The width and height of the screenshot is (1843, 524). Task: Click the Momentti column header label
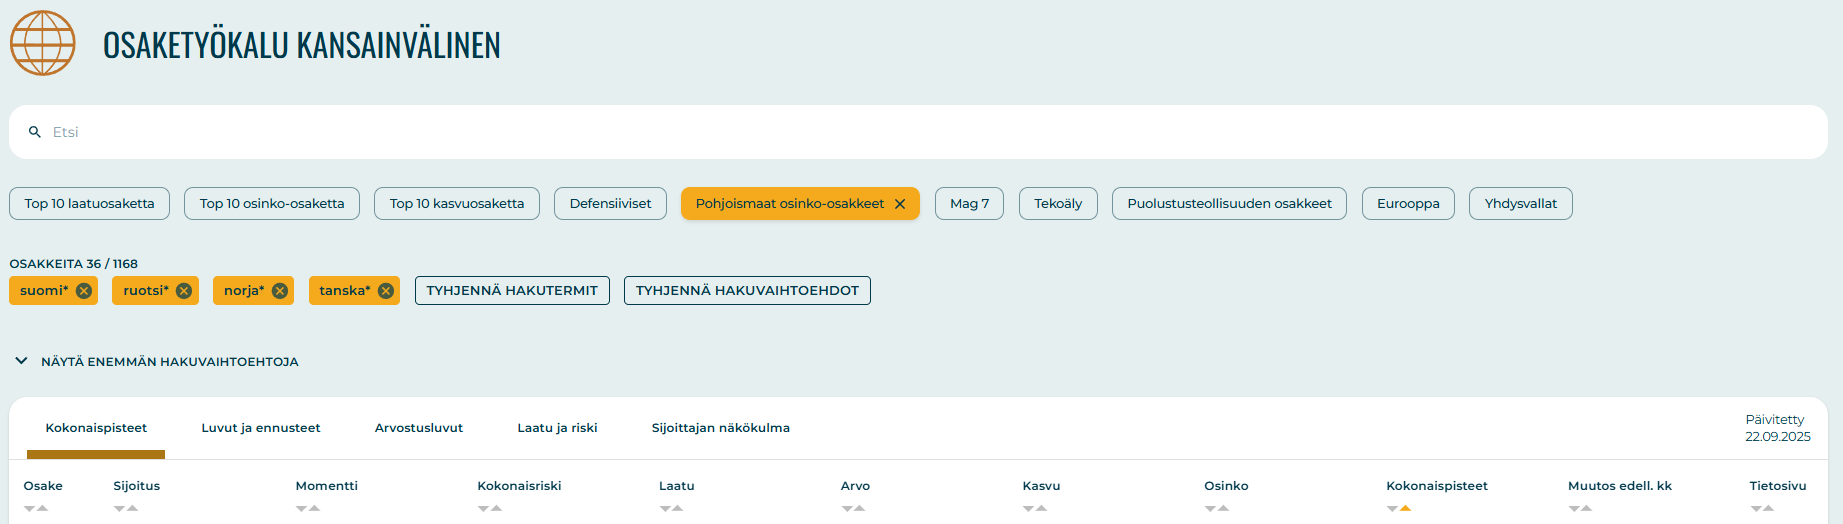(x=327, y=486)
